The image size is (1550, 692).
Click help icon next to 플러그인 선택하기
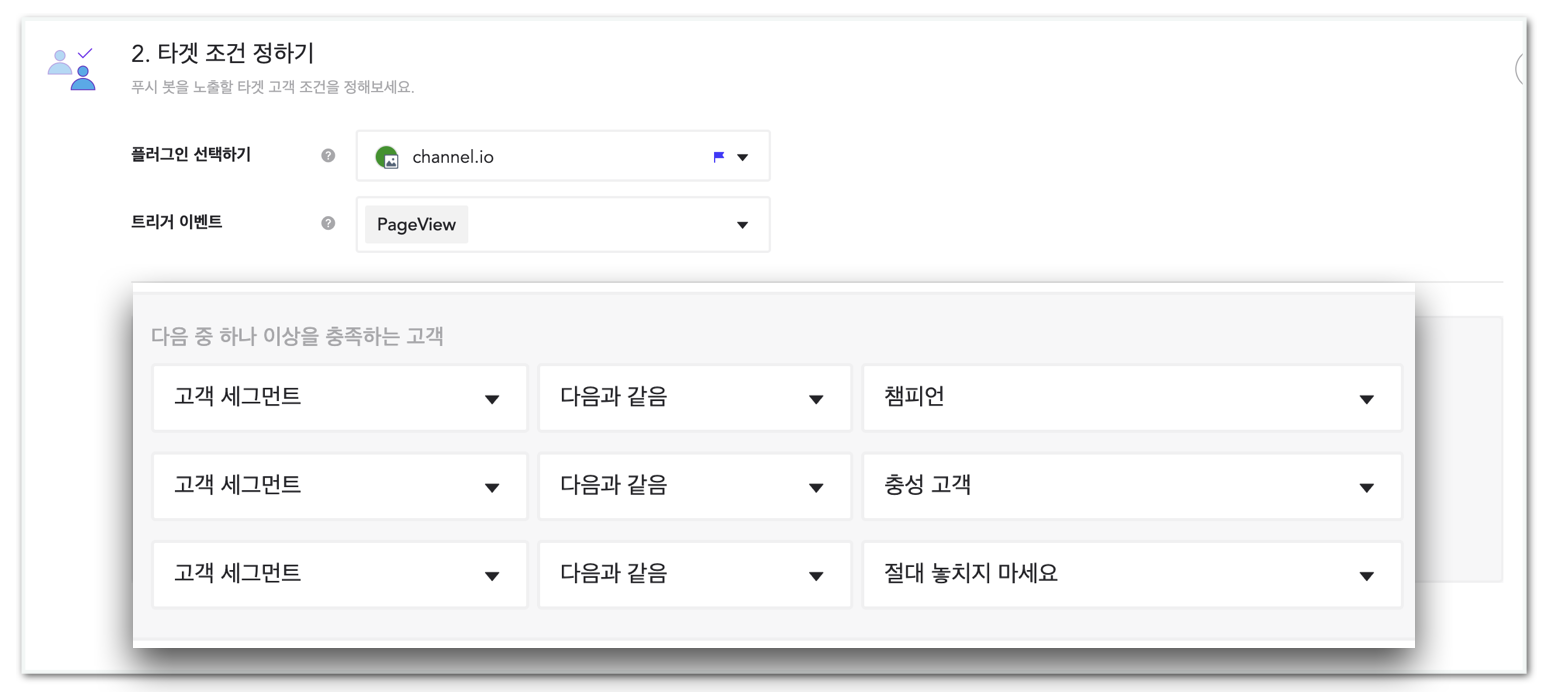328,156
